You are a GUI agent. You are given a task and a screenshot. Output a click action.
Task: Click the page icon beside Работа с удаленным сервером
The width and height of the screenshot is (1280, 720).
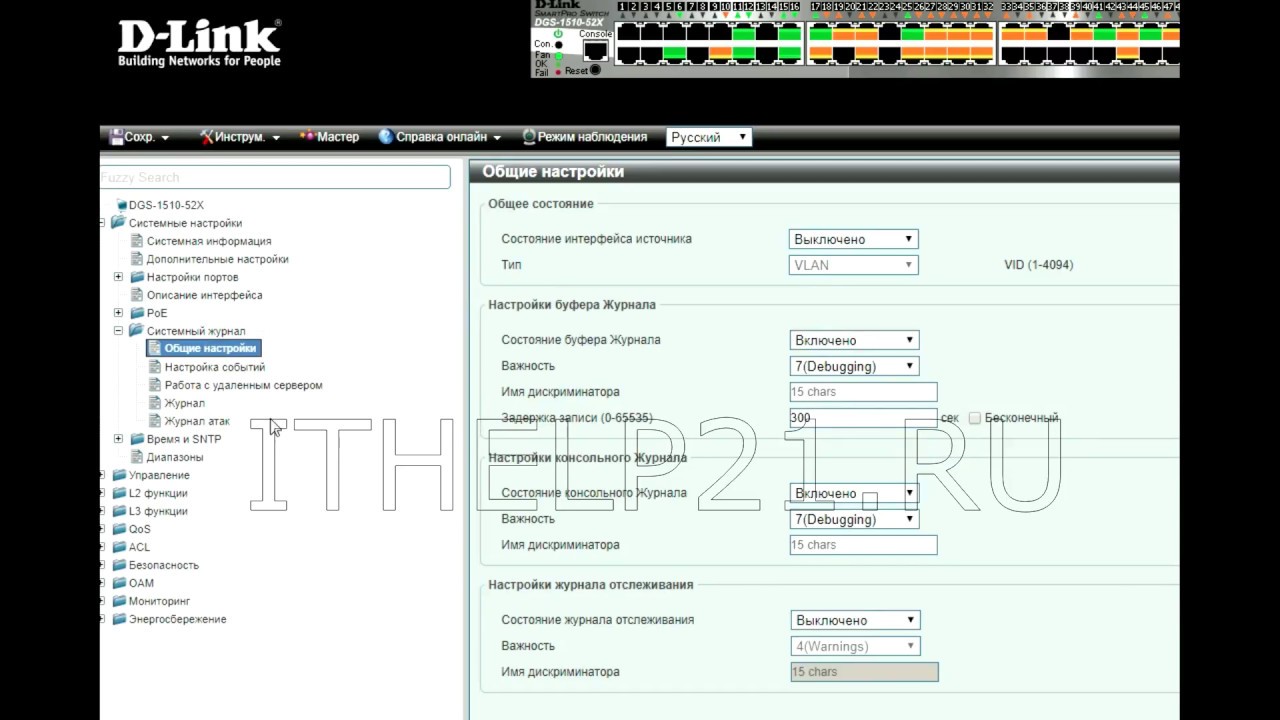(x=155, y=385)
